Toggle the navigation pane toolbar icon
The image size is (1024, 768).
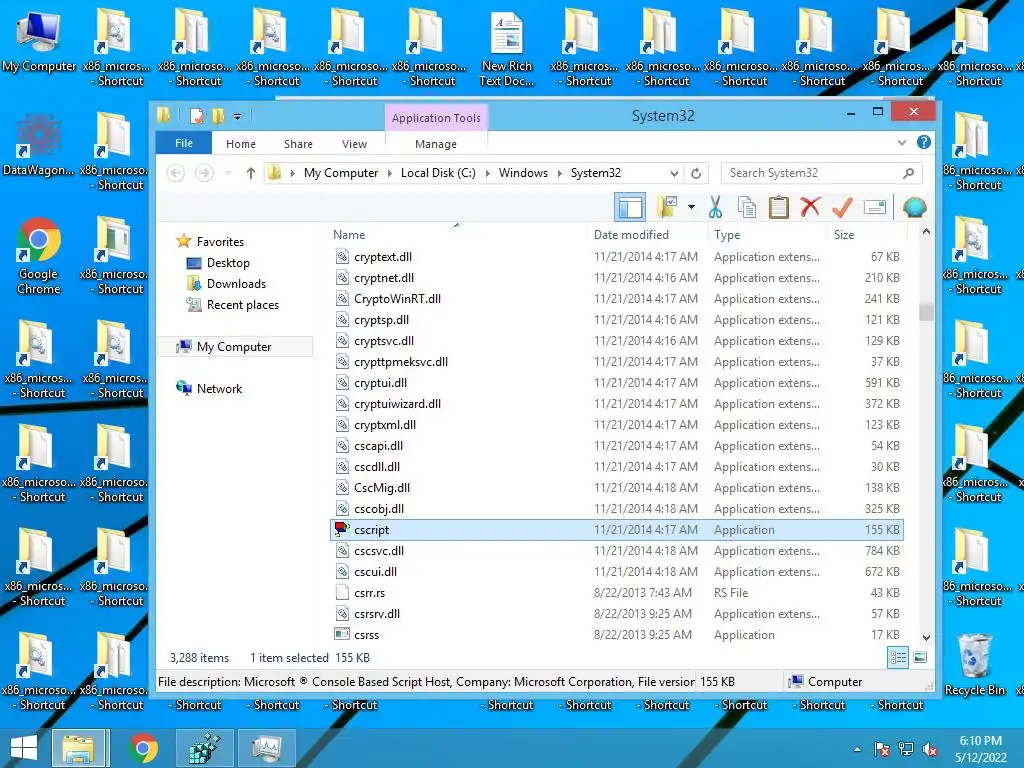point(630,208)
